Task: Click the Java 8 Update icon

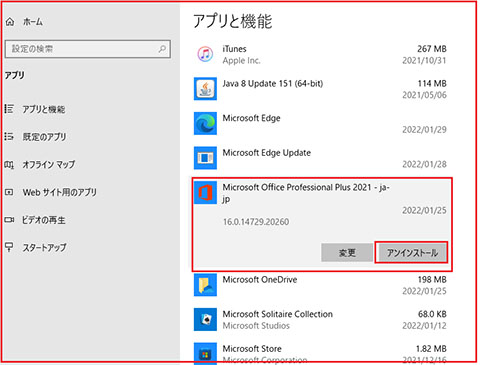Action: click(x=205, y=89)
